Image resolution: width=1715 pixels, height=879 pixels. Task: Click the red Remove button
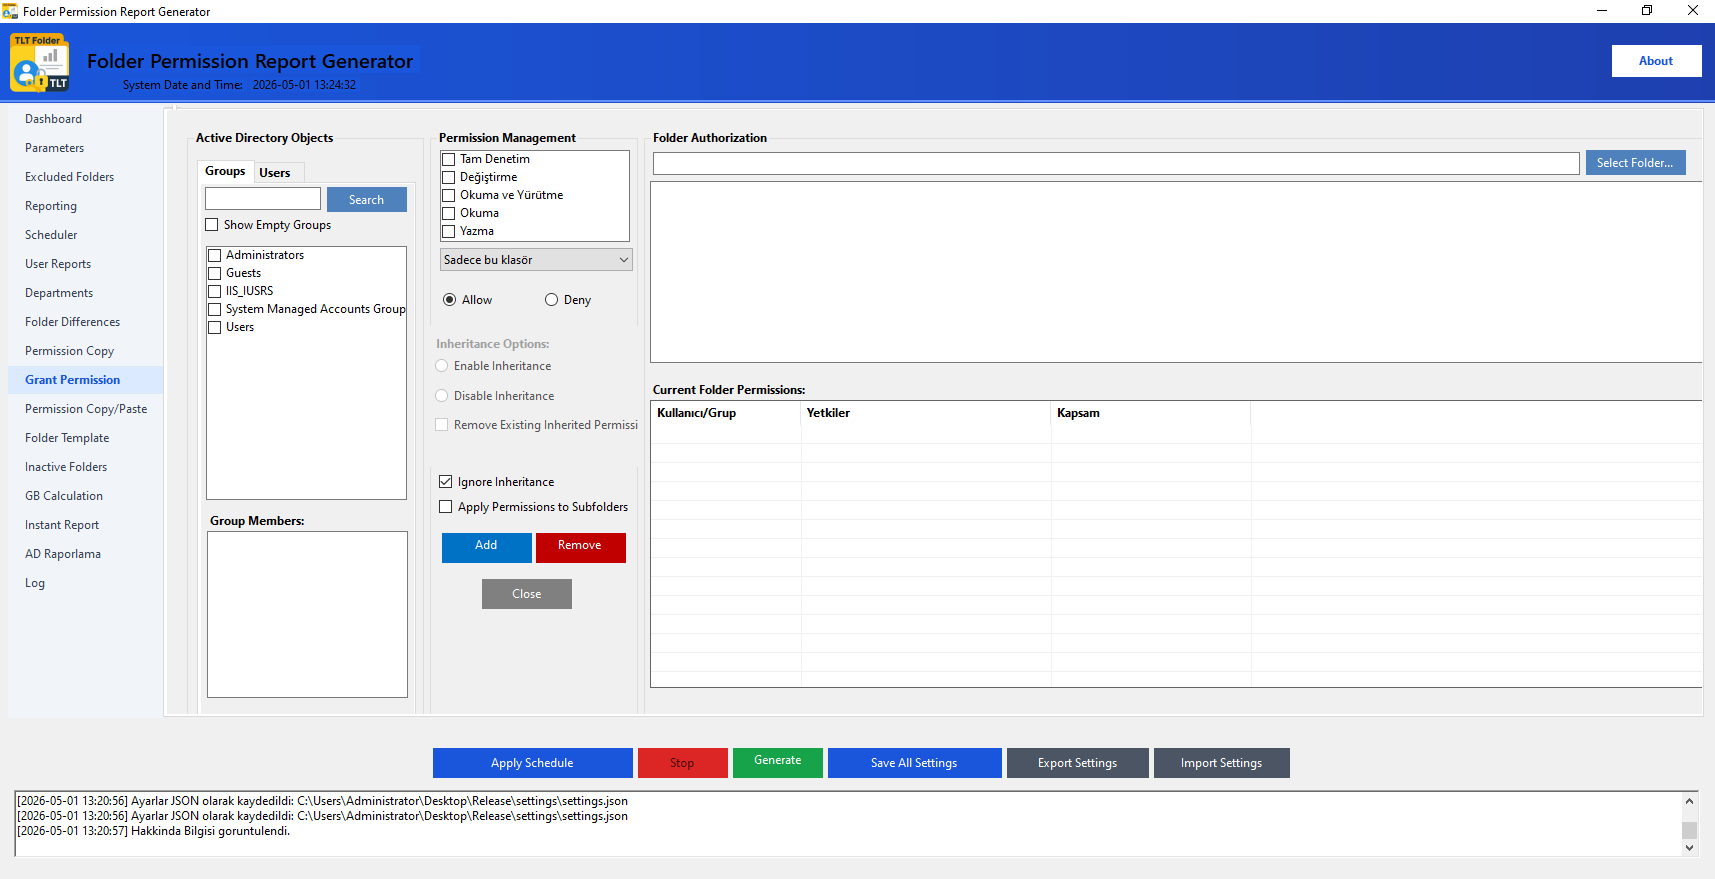pyautogui.click(x=580, y=547)
